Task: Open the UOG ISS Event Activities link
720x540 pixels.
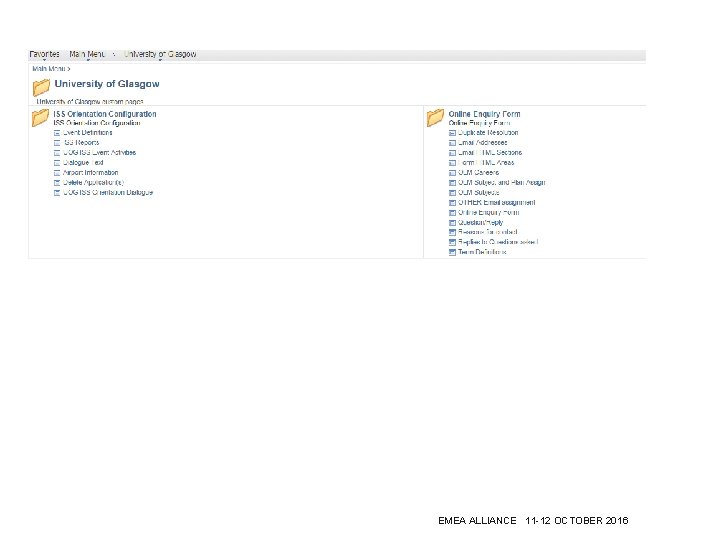Action: click(x=100, y=152)
